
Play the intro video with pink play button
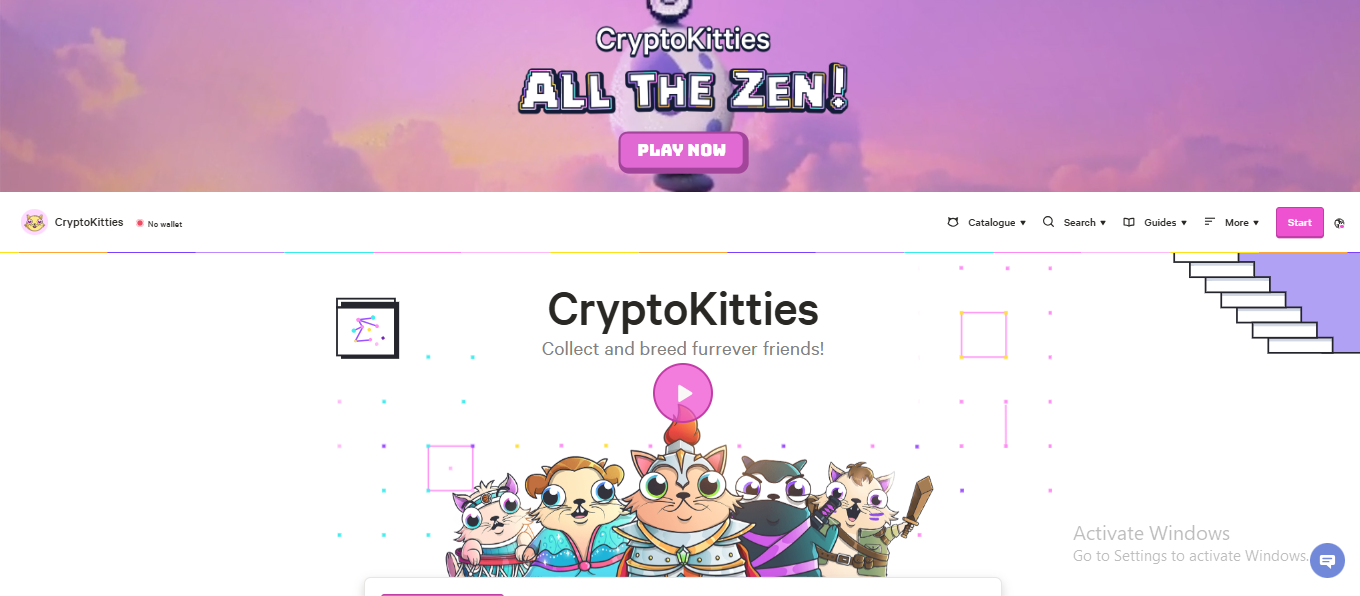(x=683, y=393)
